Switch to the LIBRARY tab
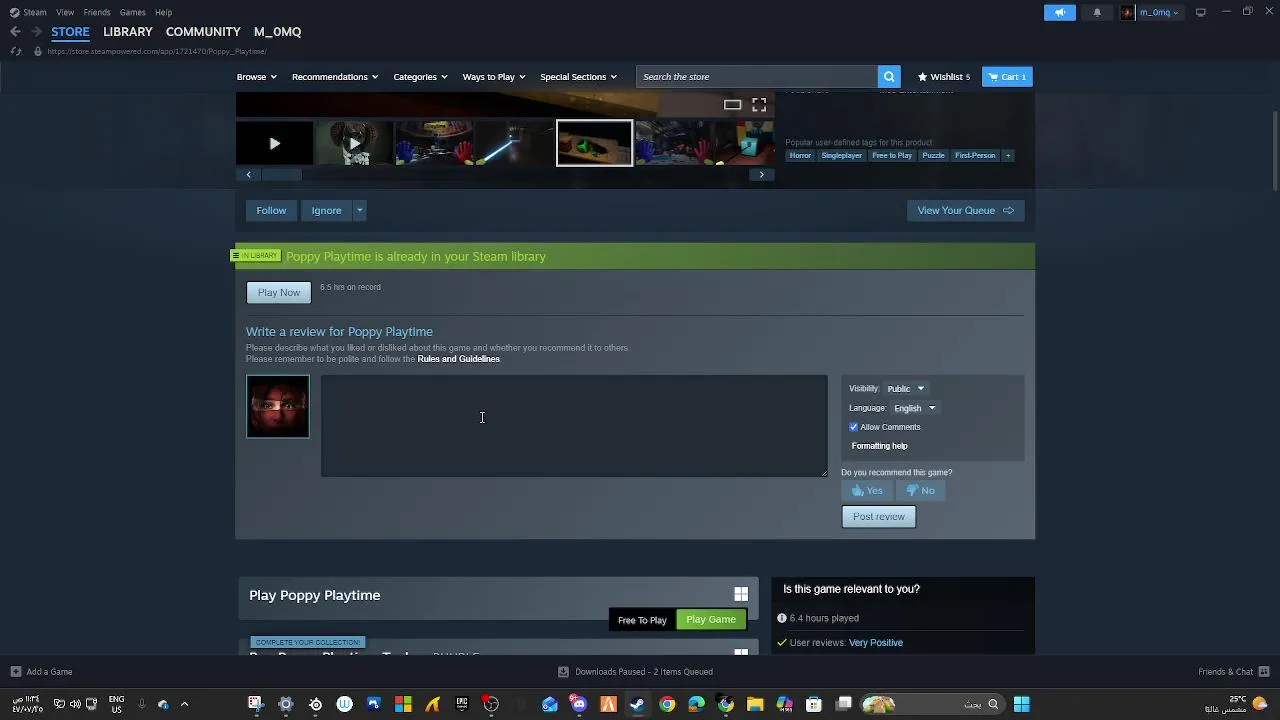This screenshot has width=1280, height=720. (128, 32)
